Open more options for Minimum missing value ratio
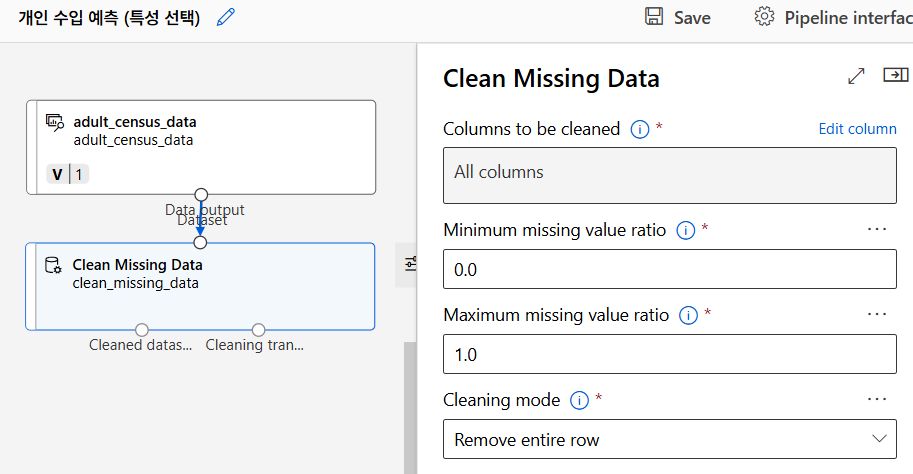 click(877, 229)
